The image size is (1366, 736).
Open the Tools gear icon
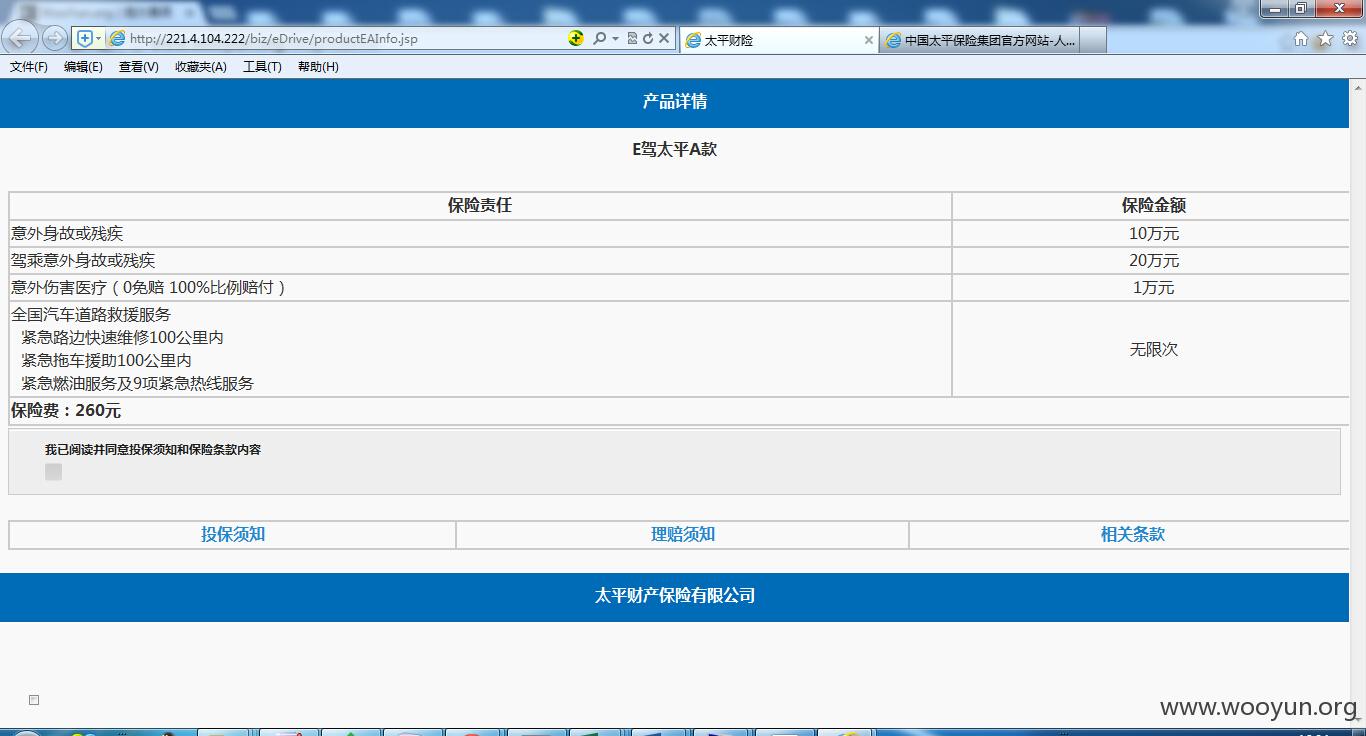point(1350,39)
